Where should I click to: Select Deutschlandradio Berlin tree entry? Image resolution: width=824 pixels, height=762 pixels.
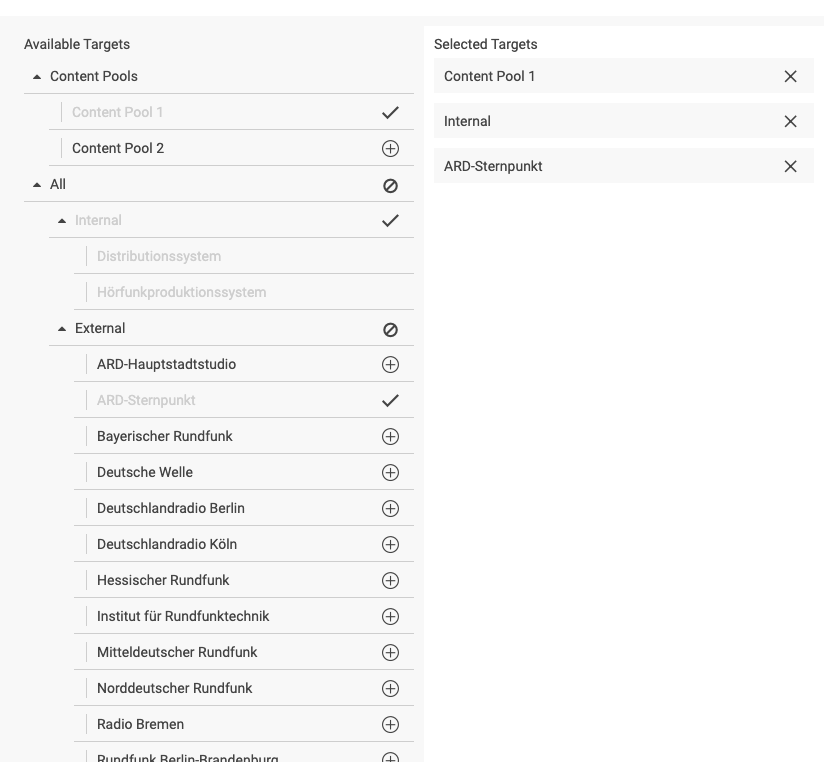pos(170,508)
